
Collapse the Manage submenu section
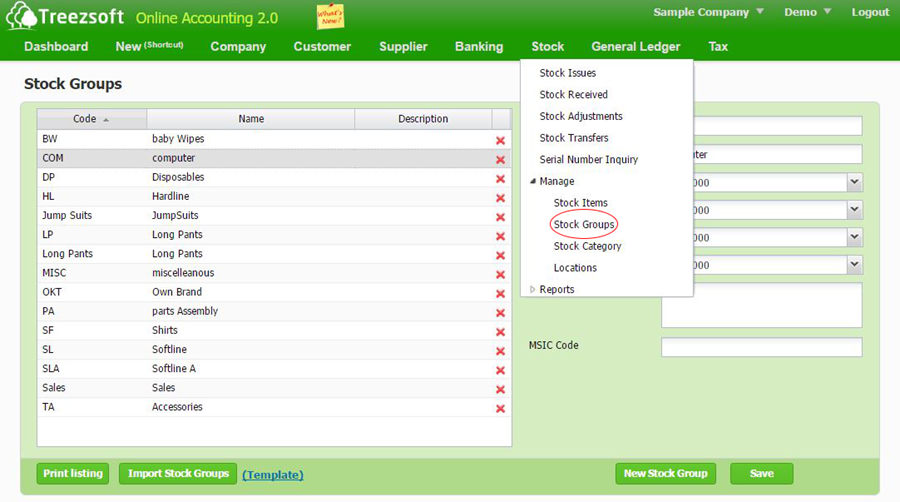tap(533, 182)
